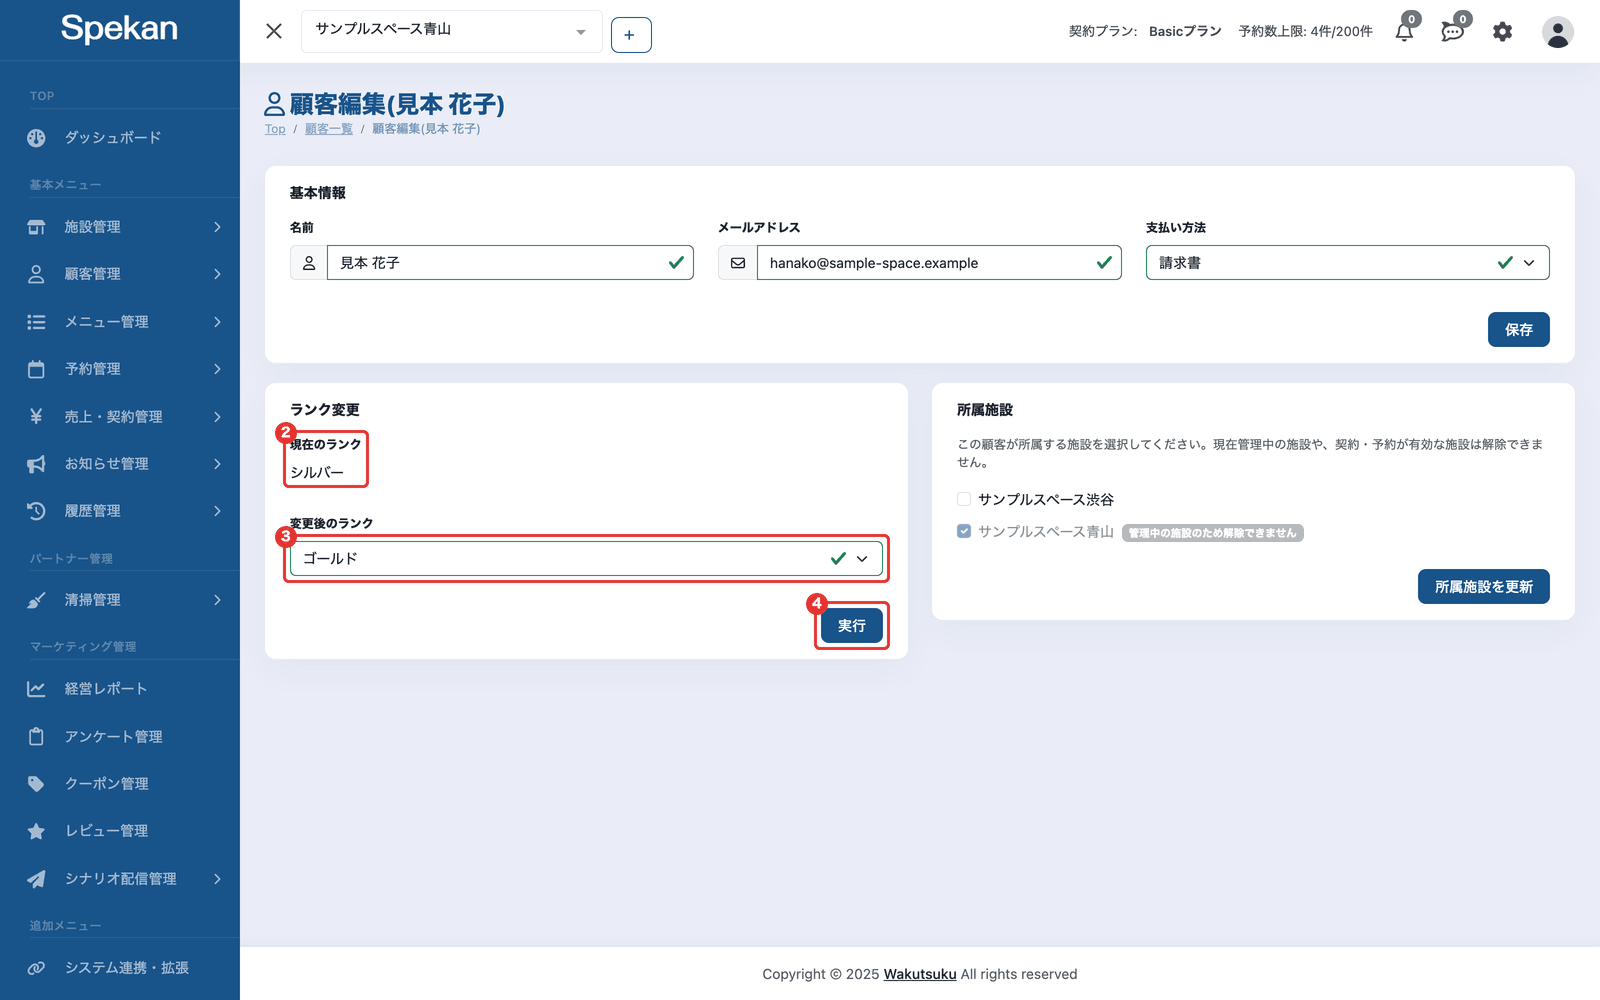Image resolution: width=1600 pixels, height=1000 pixels.
Task: Follow the 顧客一覧 breadcrumb link
Action: (x=329, y=129)
